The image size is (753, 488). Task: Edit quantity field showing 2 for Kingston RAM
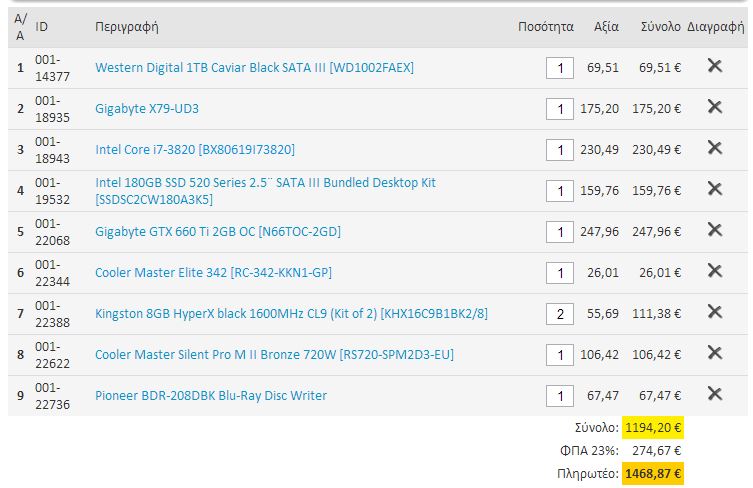click(560, 314)
